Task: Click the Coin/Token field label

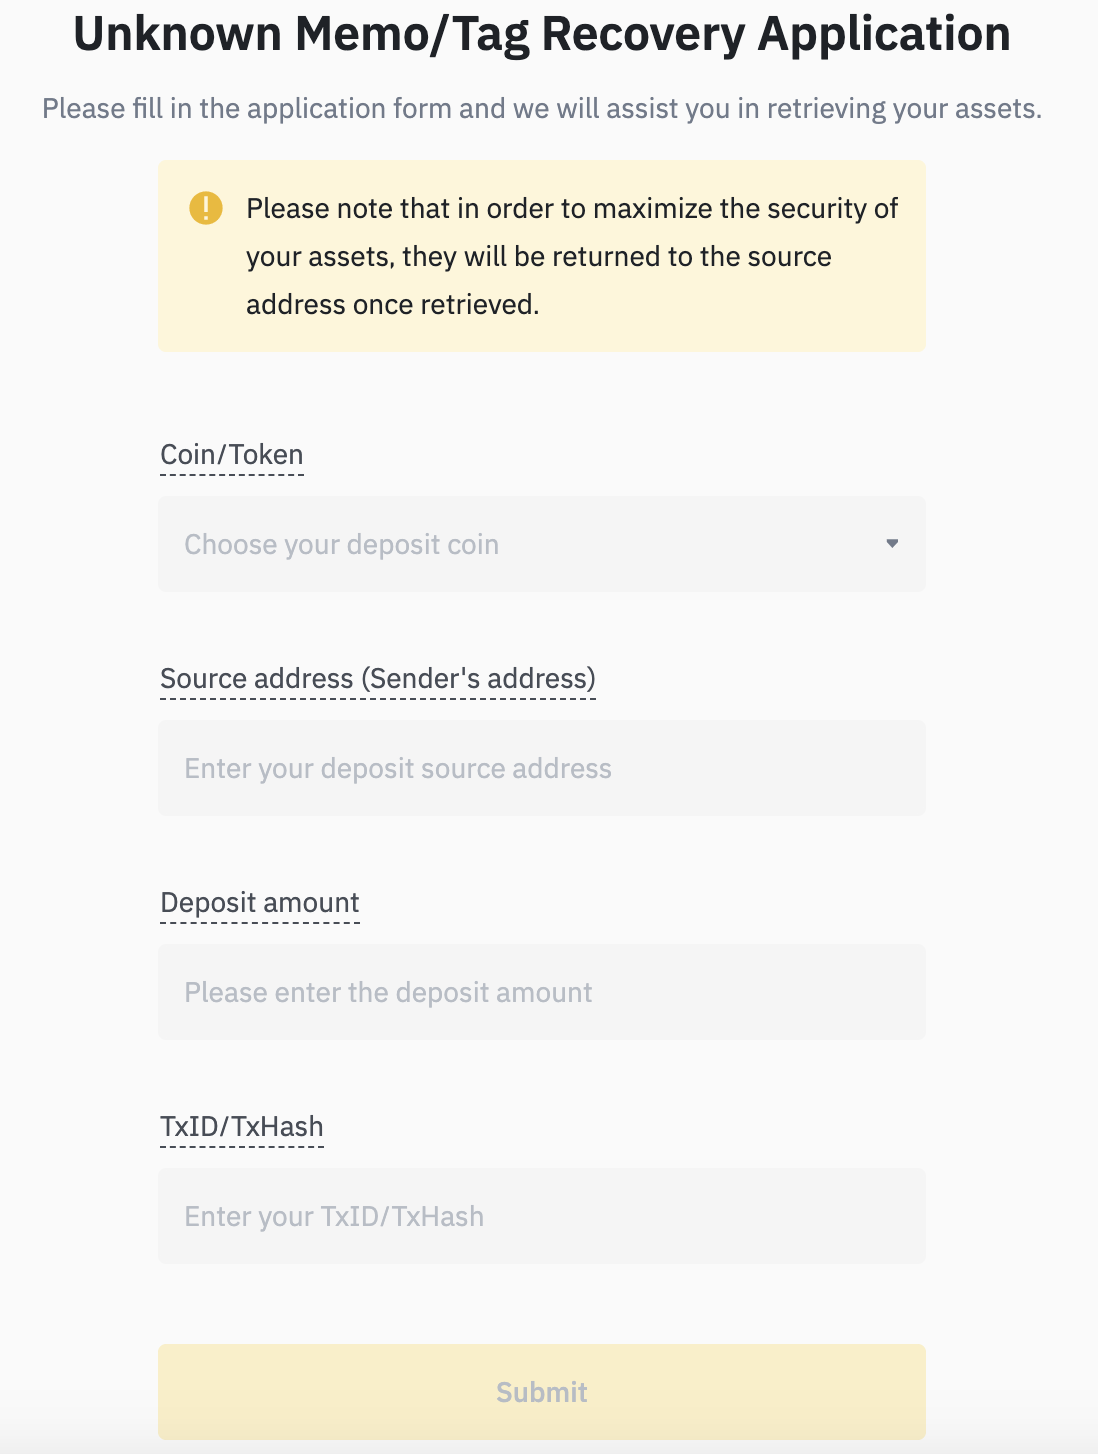Action: point(231,455)
